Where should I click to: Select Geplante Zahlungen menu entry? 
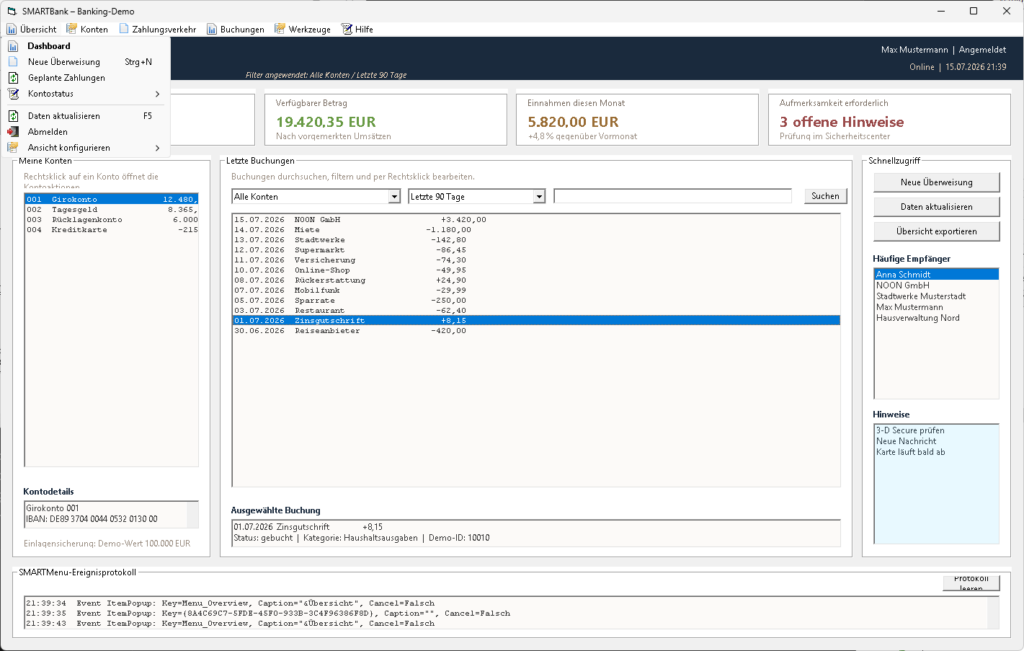[x=85, y=78]
